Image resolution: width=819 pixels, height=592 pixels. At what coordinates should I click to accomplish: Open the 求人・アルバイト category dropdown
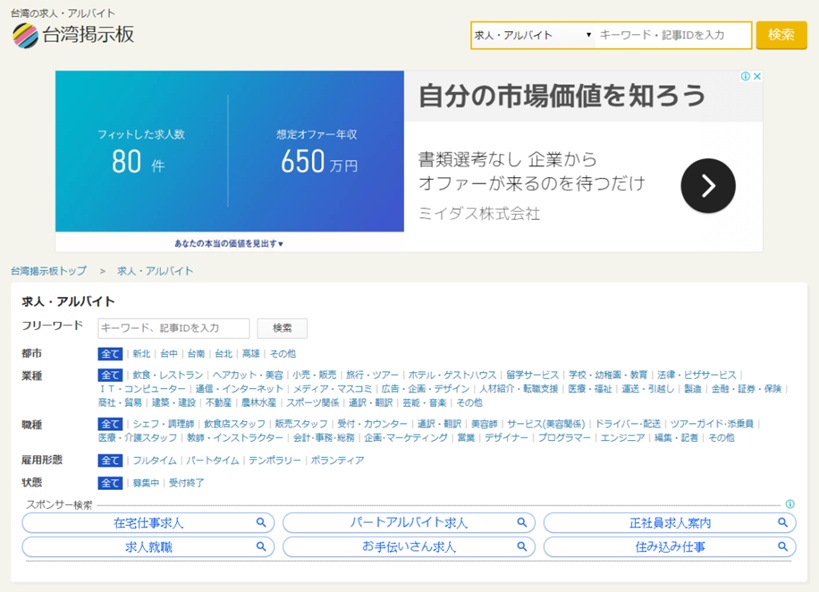(x=533, y=35)
